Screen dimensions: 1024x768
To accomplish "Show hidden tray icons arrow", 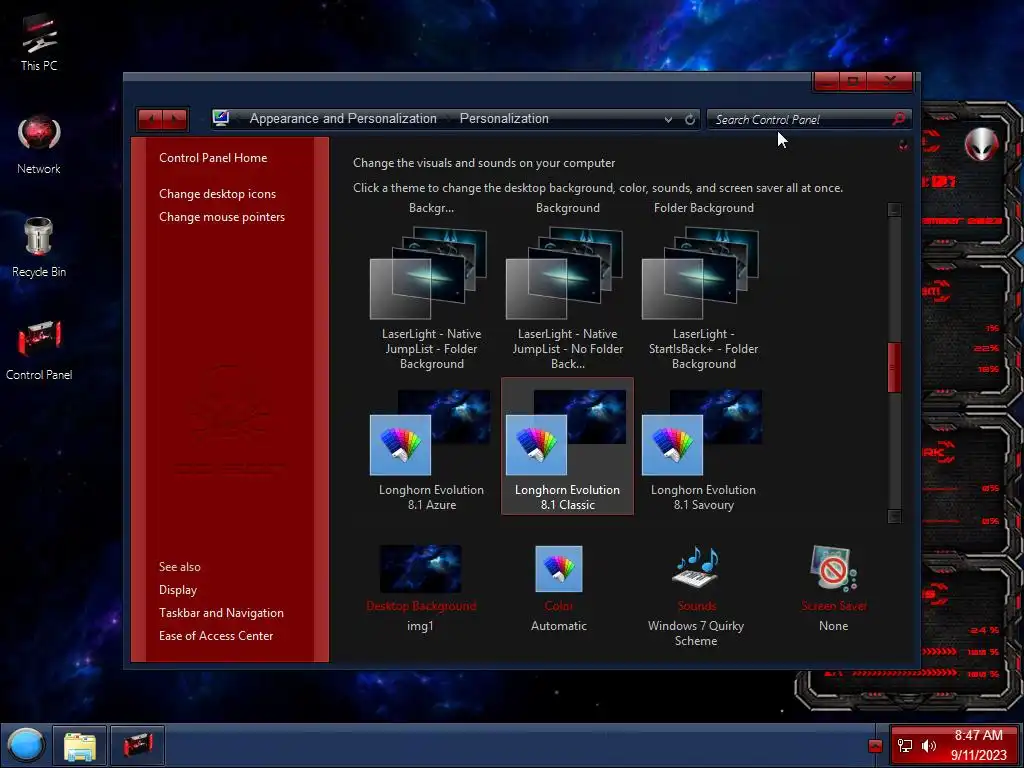I will [876, 746].
